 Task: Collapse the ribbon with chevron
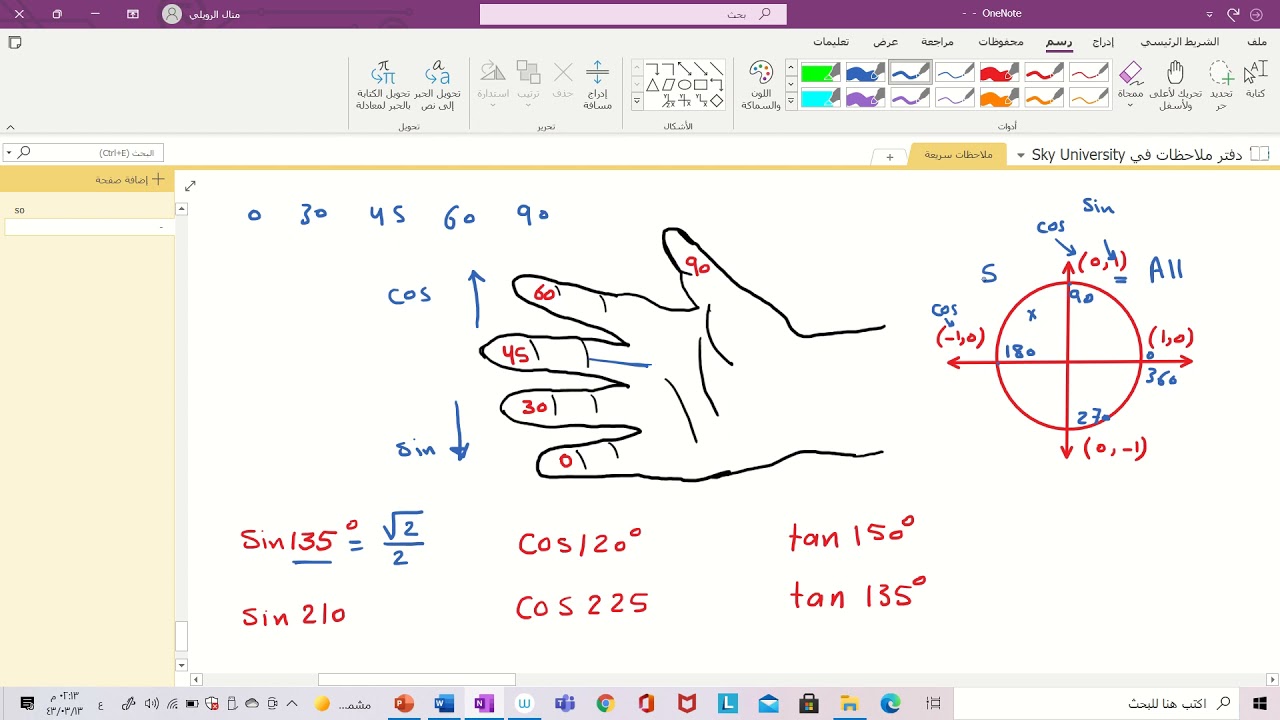tap(10, 127)
